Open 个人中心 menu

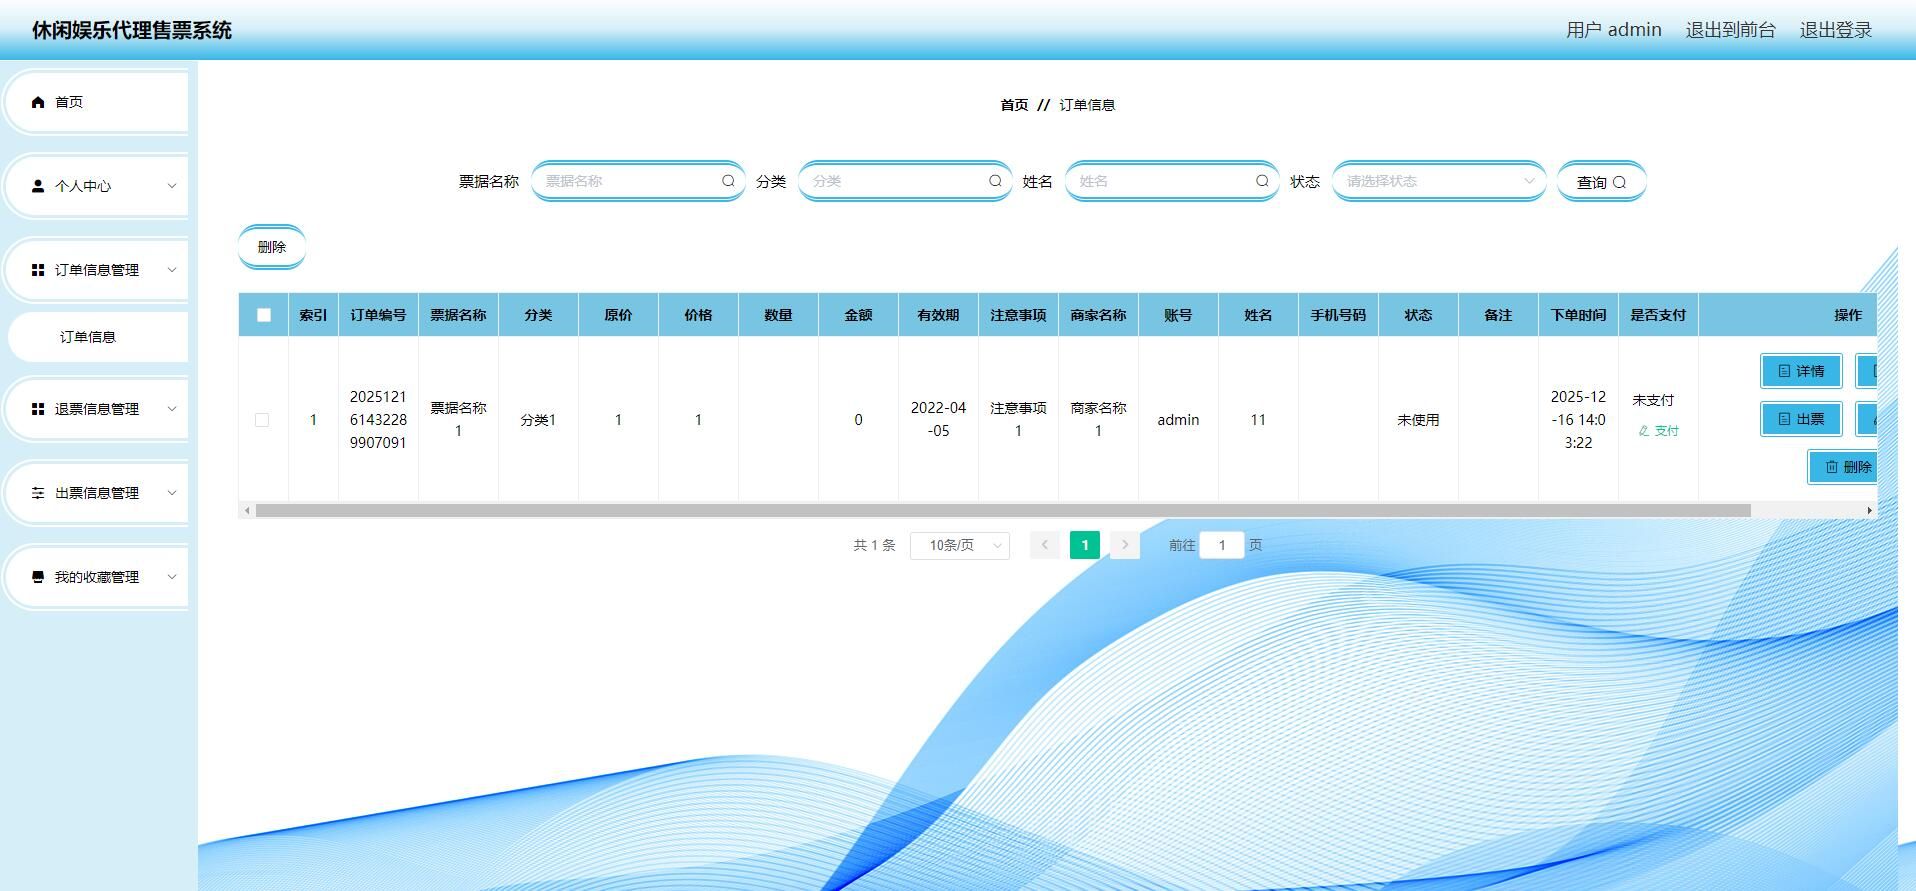[x=98, y=186]
